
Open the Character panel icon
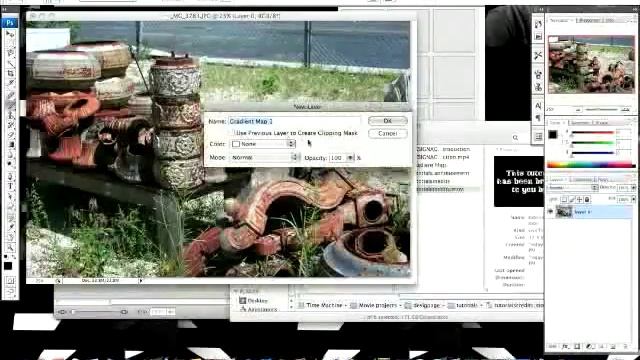click(538, 106)
